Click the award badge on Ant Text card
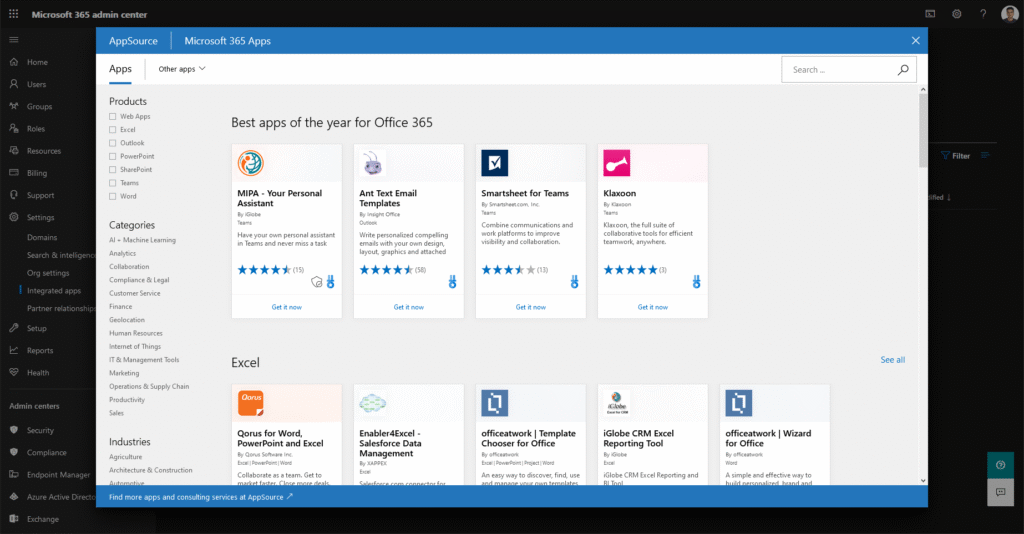The image size is (1024, 534). pyautogui.click(x=452, y=282)
